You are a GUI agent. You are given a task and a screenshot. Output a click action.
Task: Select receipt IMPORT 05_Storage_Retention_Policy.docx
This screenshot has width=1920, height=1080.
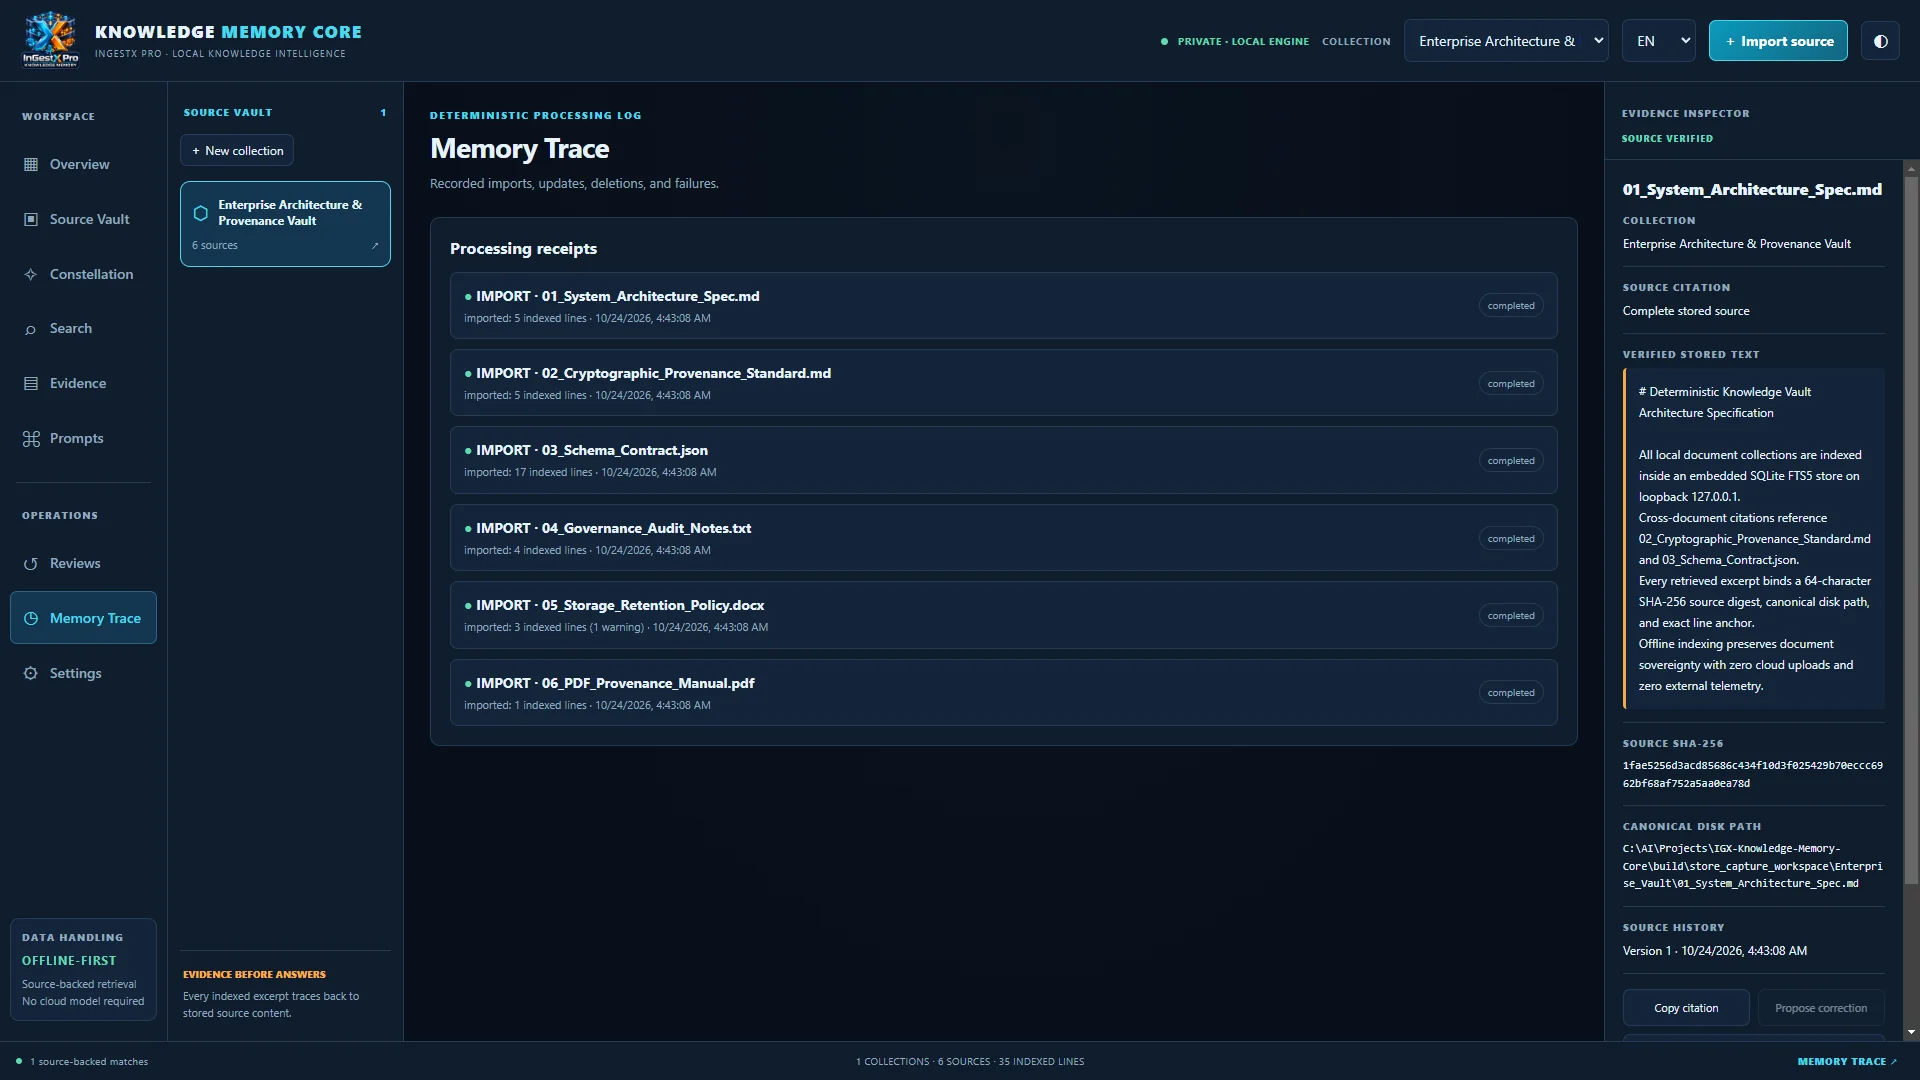pos(1003,615)
